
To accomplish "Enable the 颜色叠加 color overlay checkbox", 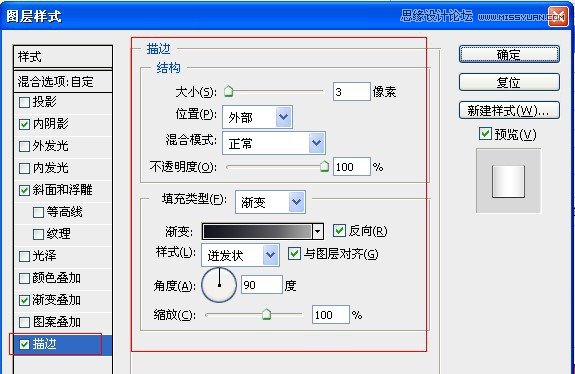I will pyautogui.click(x=24, y=278).
